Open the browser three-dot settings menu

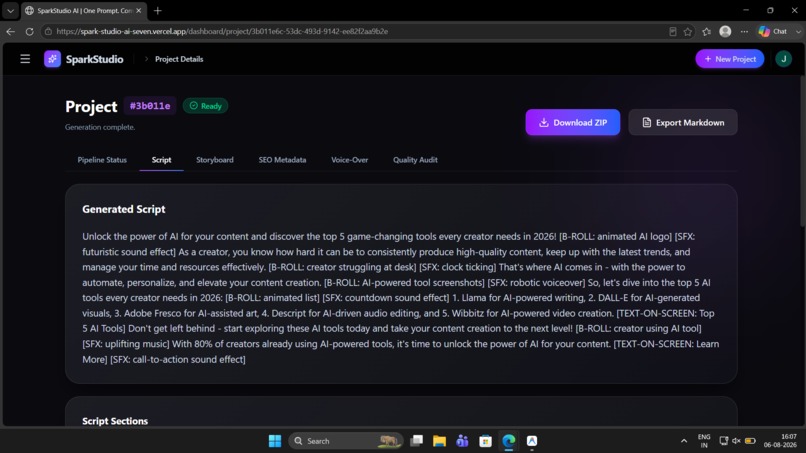[744, 31]
